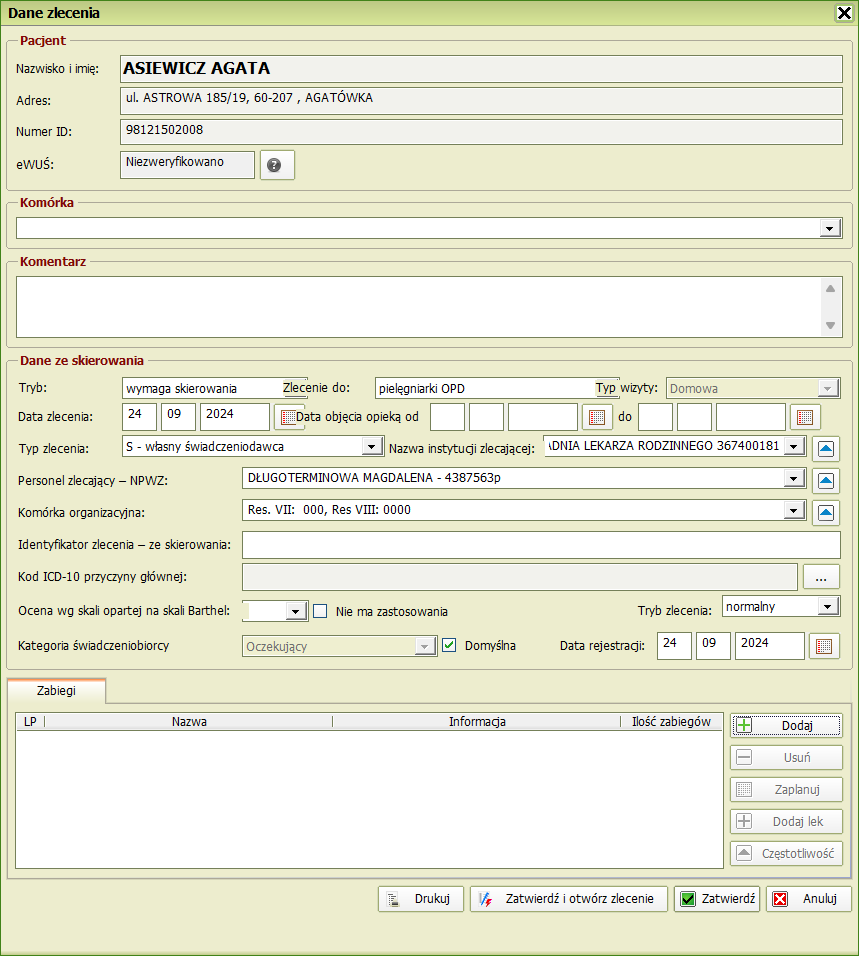Enable 'Nie ma zastosowania' checkbox

321,611
